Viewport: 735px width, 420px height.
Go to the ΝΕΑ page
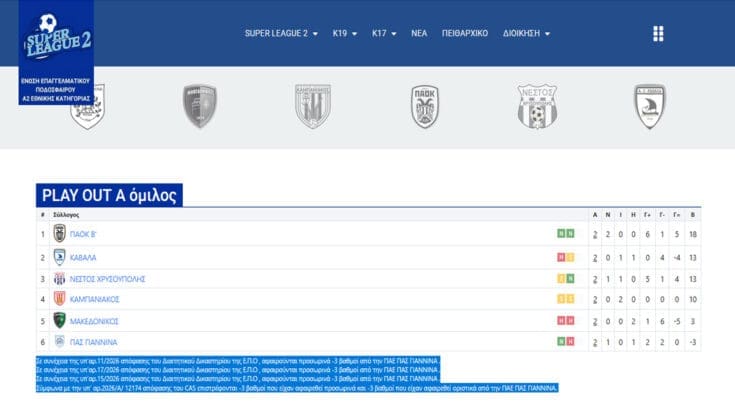coord(419,33)
